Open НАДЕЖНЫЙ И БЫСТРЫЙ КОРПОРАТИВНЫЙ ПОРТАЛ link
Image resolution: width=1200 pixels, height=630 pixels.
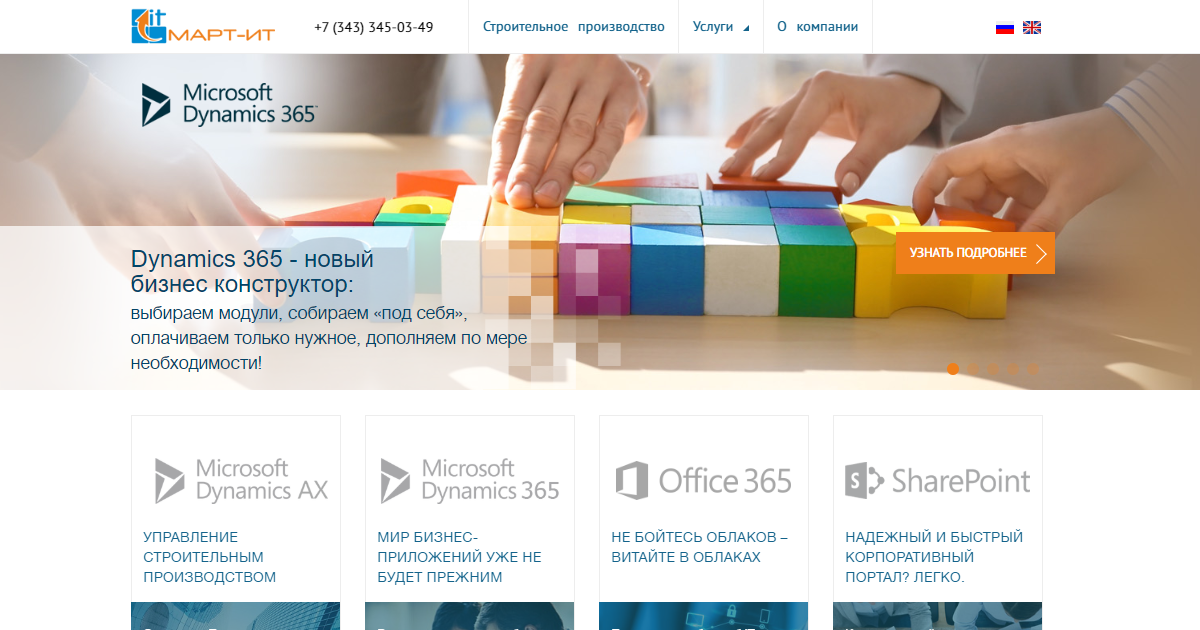(934, 557)
